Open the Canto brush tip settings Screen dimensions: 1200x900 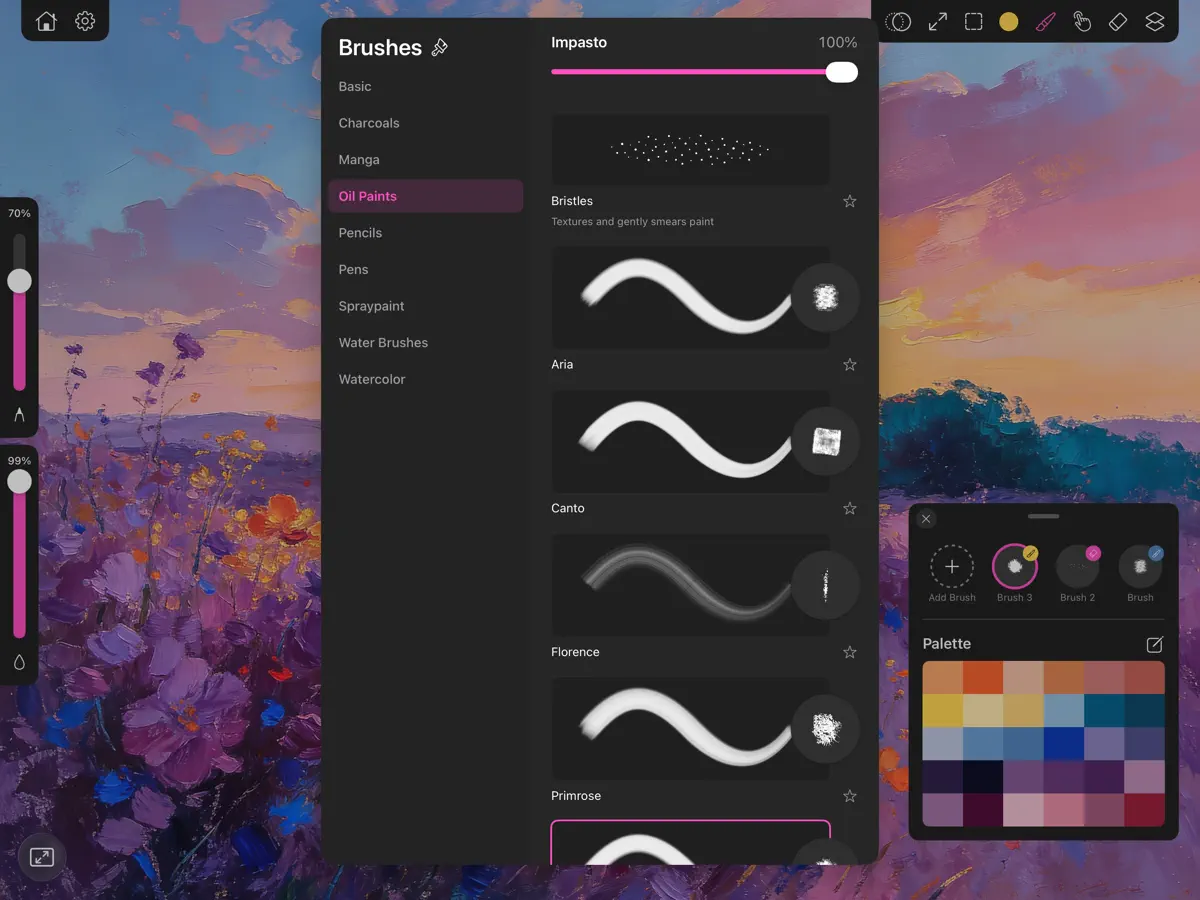[x=825, y=441]
